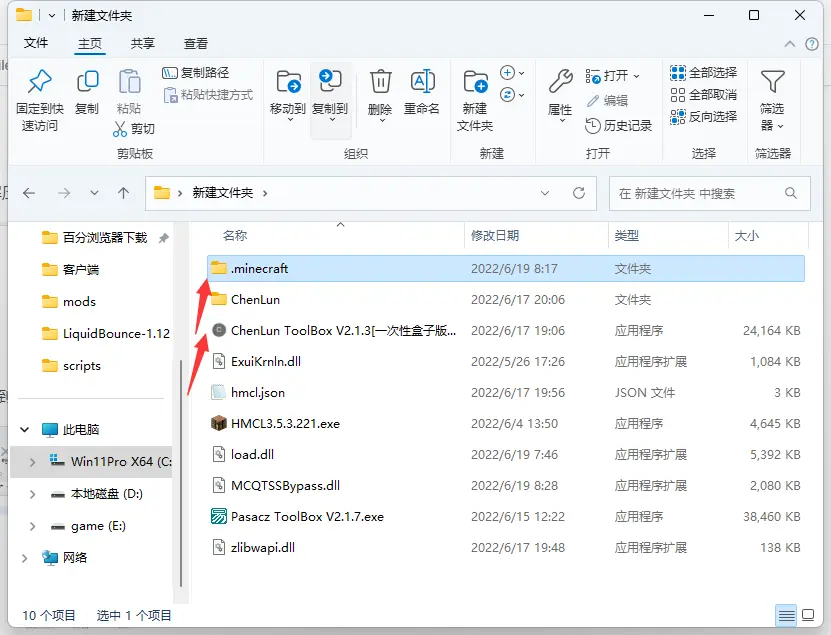Collapse the 此电脑 tree node
The width and height of the screenshot is (831, 635).
tap(23, 431)
